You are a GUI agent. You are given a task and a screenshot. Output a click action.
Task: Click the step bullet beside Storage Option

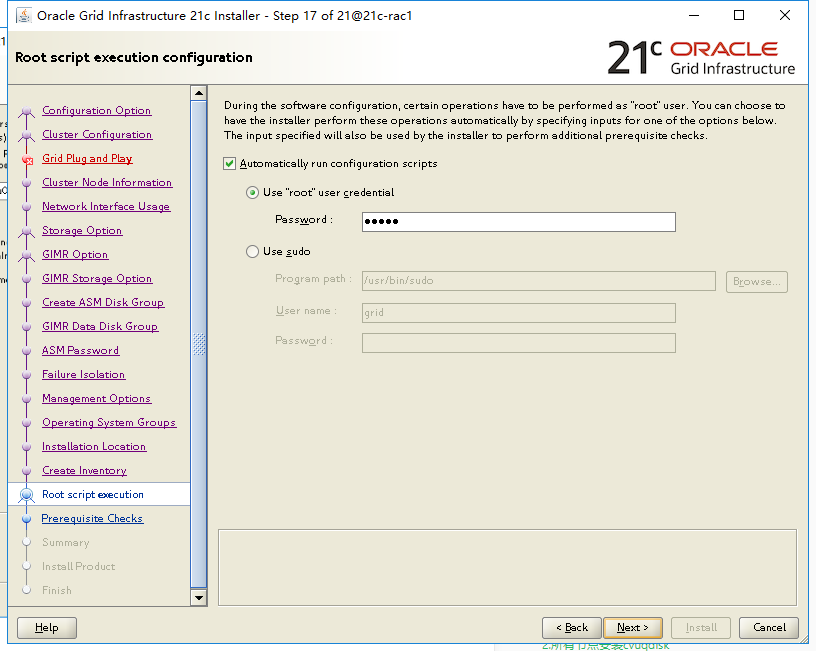pyautogui.click(x=27, y=231)
